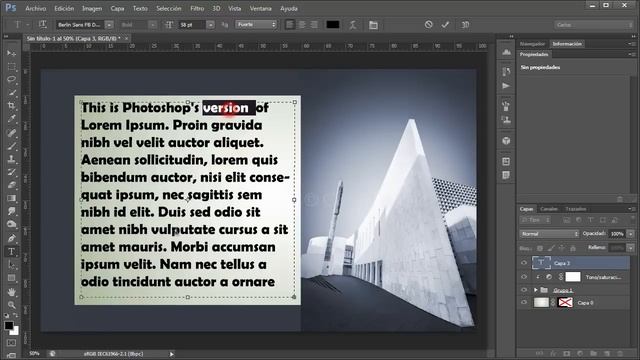The image size is (640, 360).
Task: Select the Brush tool
Action: (x=11, y=146)
